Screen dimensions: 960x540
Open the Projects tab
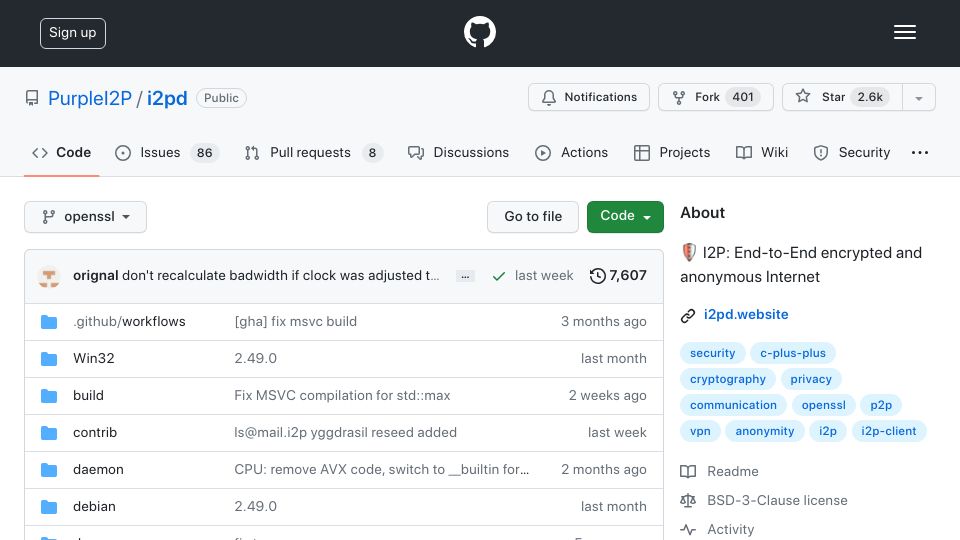pos(672,152)
